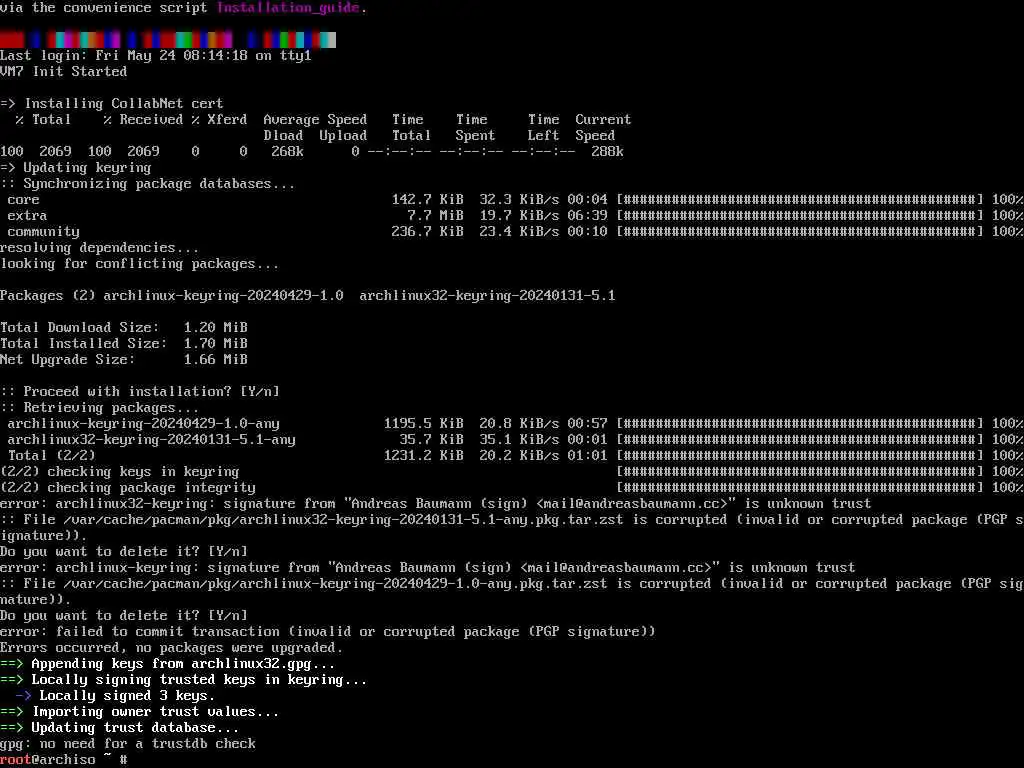
Task: Select the '7.7 MiB' size value
Action: click(435, 216)
